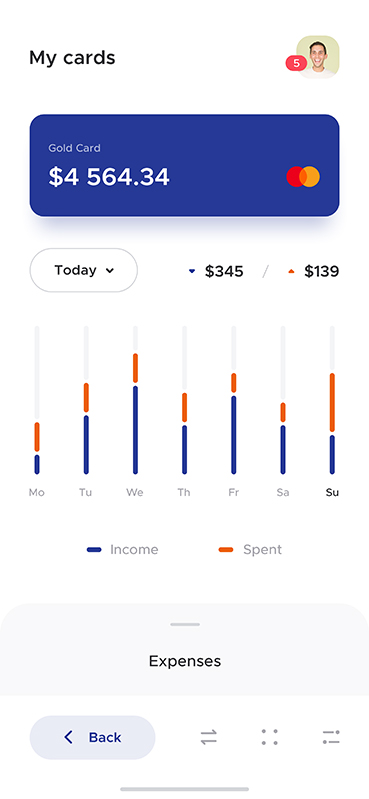369x799 pixels.
Task: Tap the Mastercard logo on Gold Card
Action: tap(303, 176)
